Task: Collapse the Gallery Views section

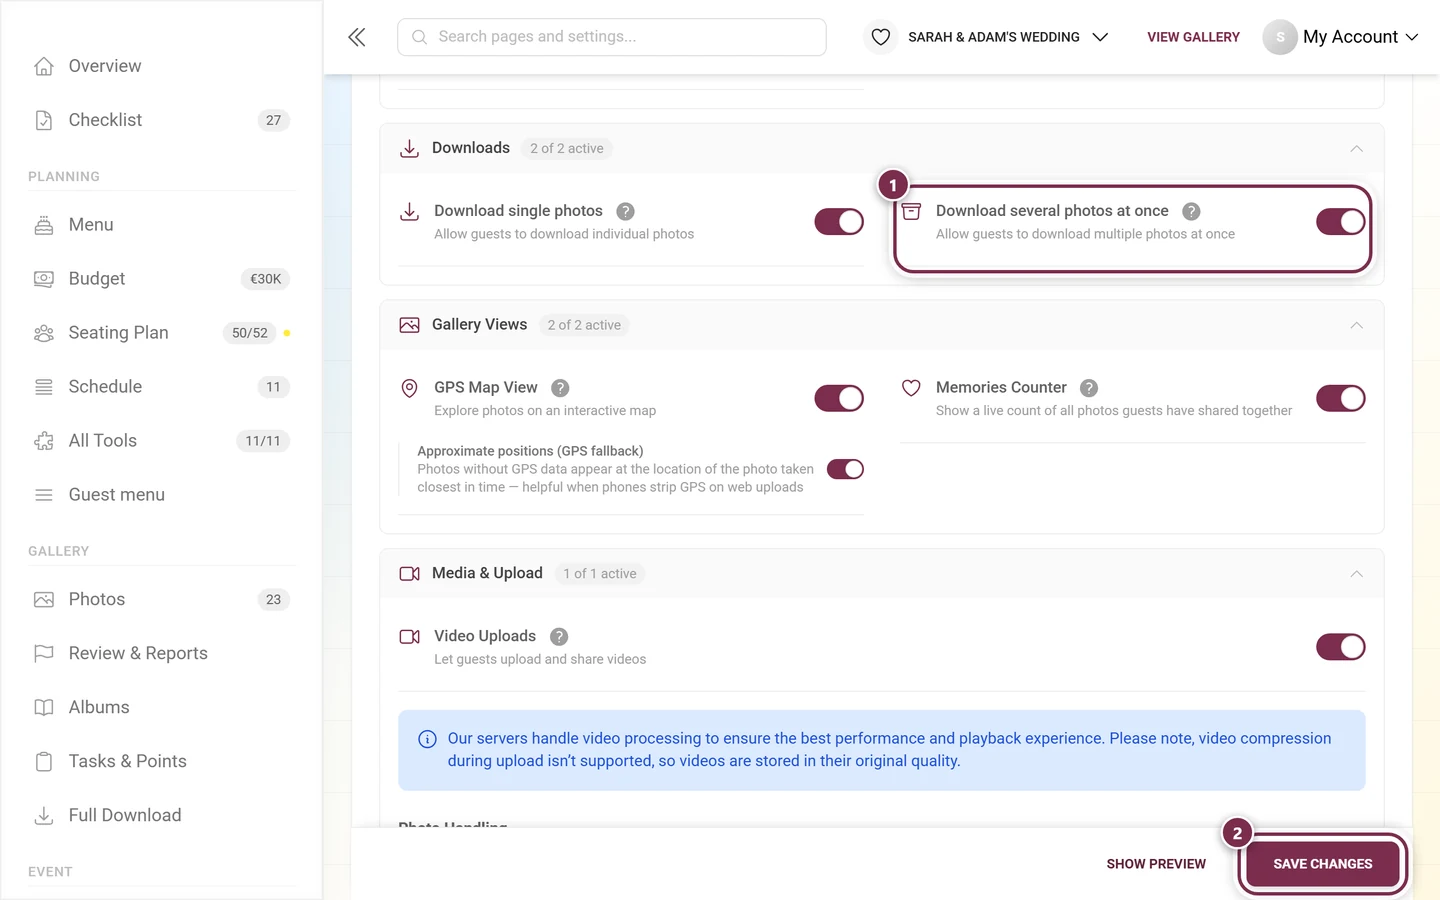Action: (x=1357, y=326)
